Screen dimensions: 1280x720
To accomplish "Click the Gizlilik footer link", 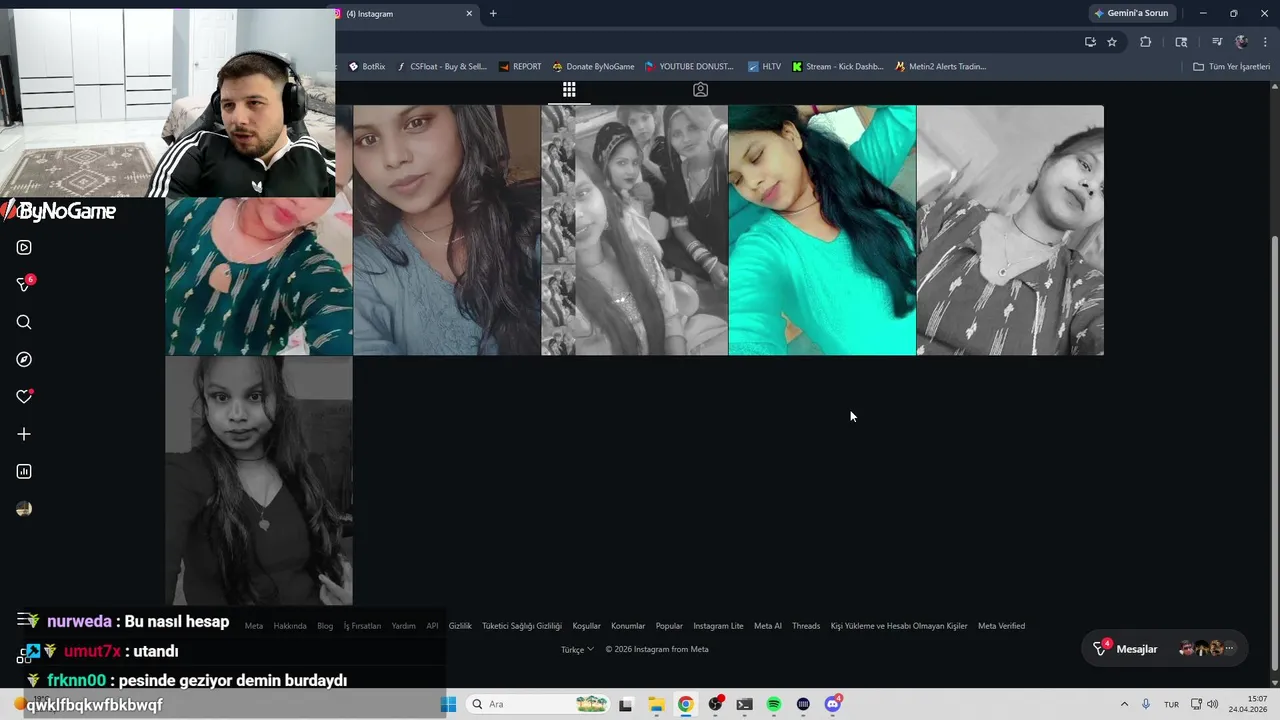I will [x=460, y=626].
